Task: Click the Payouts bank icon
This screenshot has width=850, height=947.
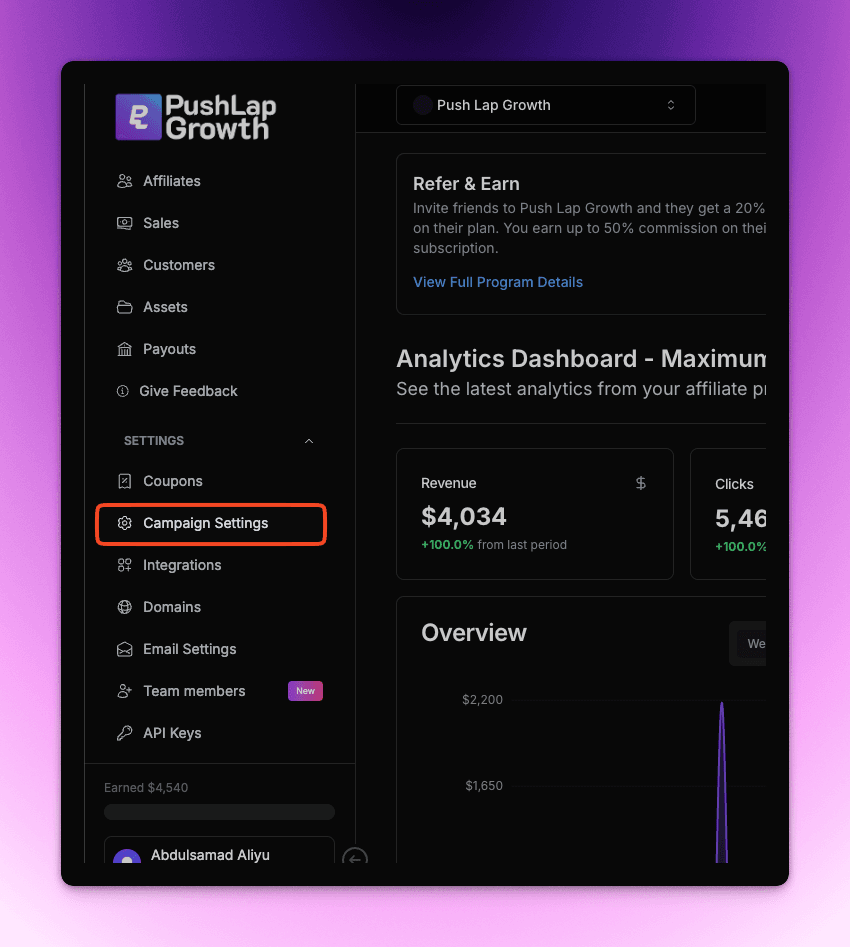Action: (x=124, y=349)
